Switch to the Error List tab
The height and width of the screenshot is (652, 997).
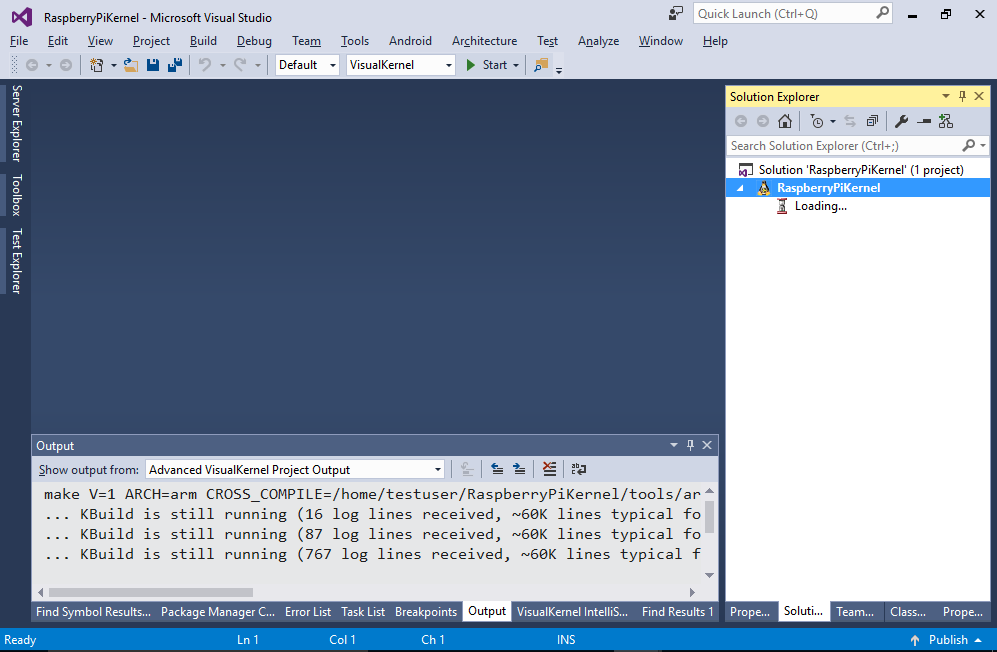tap(308, 611)
